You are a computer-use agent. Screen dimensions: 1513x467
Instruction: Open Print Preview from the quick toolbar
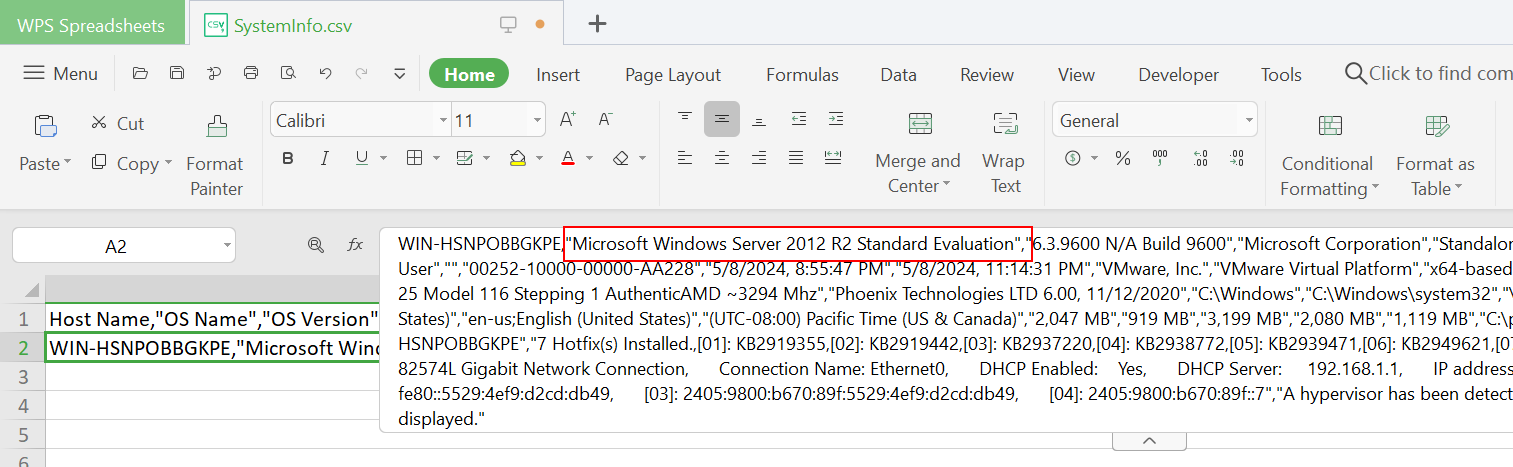point(288,73)
